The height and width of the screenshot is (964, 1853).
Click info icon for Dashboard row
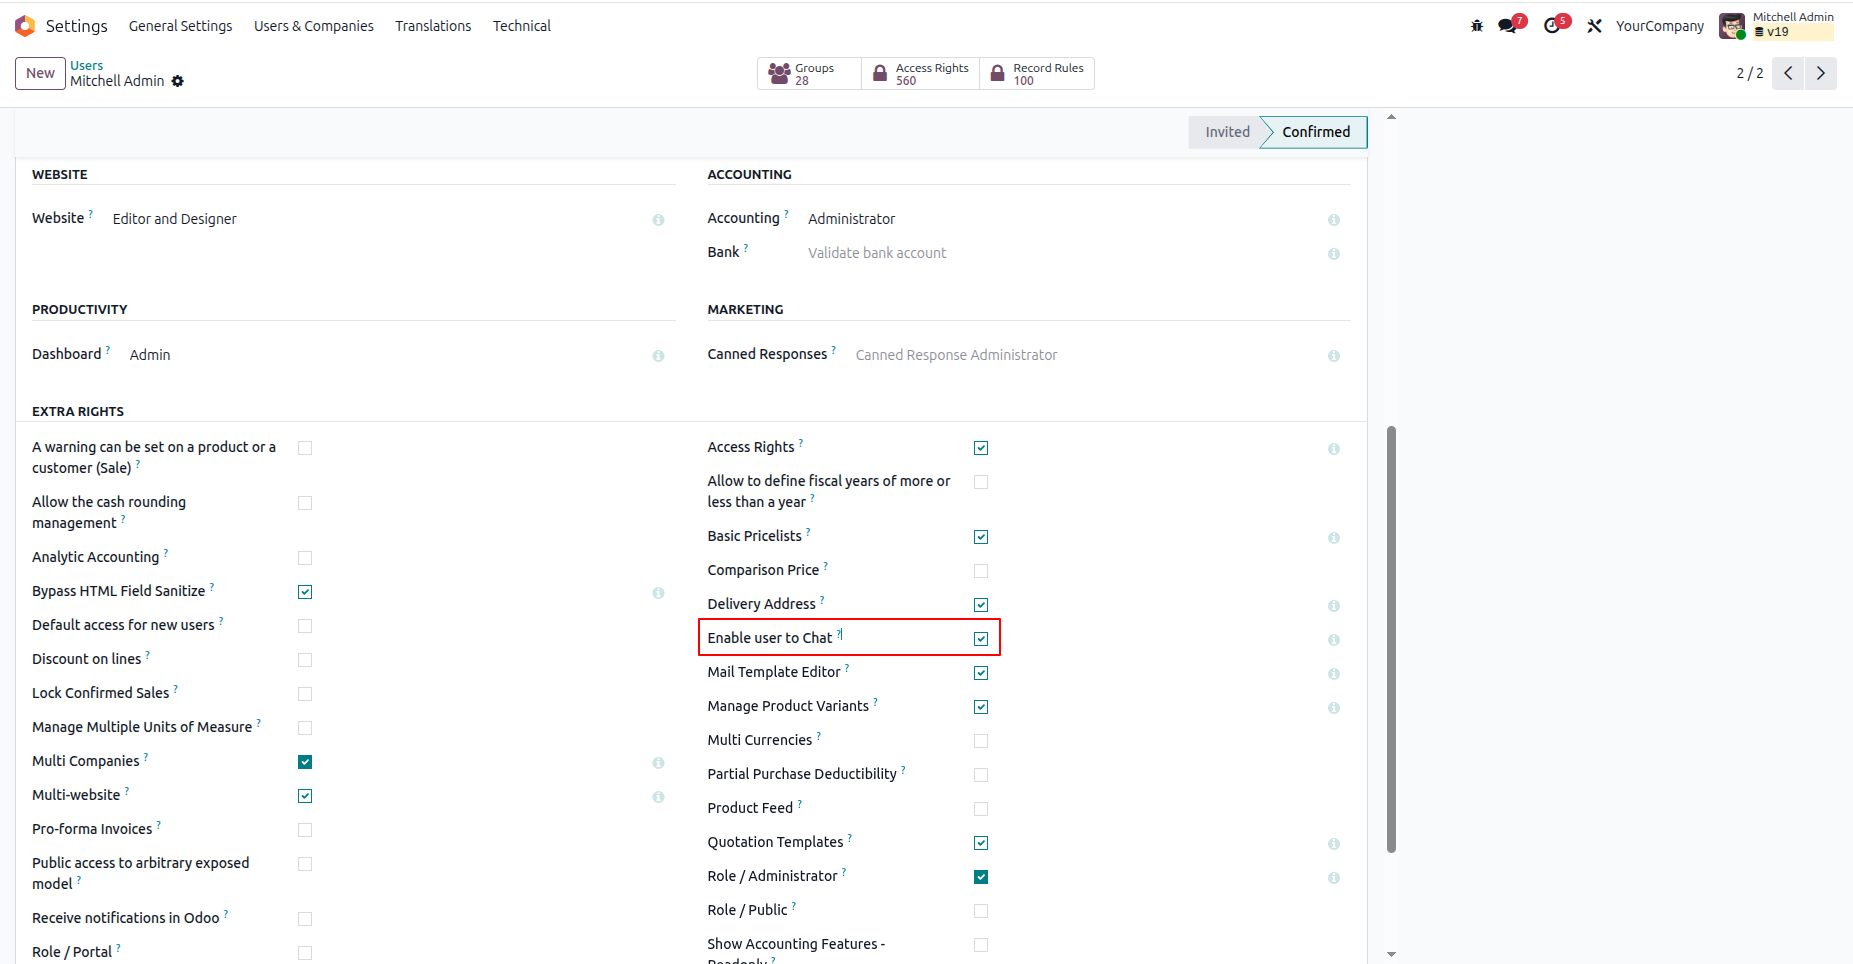click(658, 356)
